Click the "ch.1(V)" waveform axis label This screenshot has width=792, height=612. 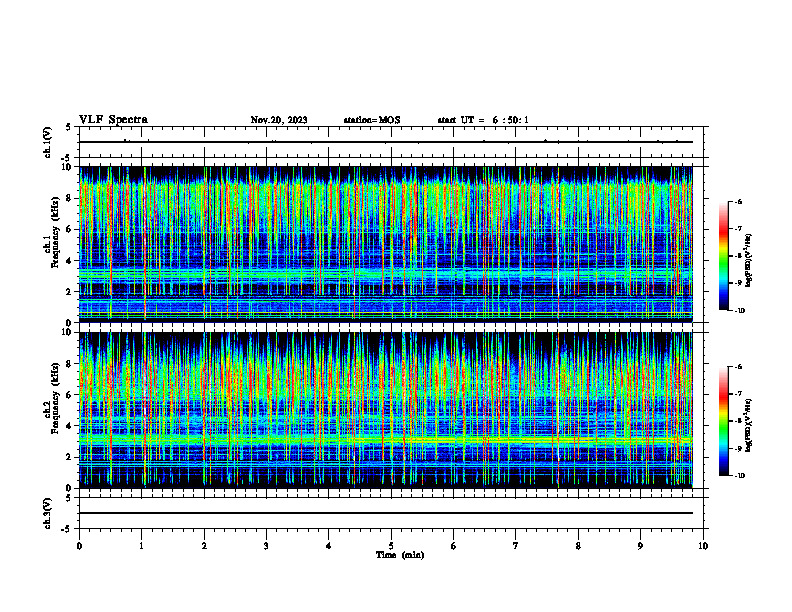(x=48, y=142)
